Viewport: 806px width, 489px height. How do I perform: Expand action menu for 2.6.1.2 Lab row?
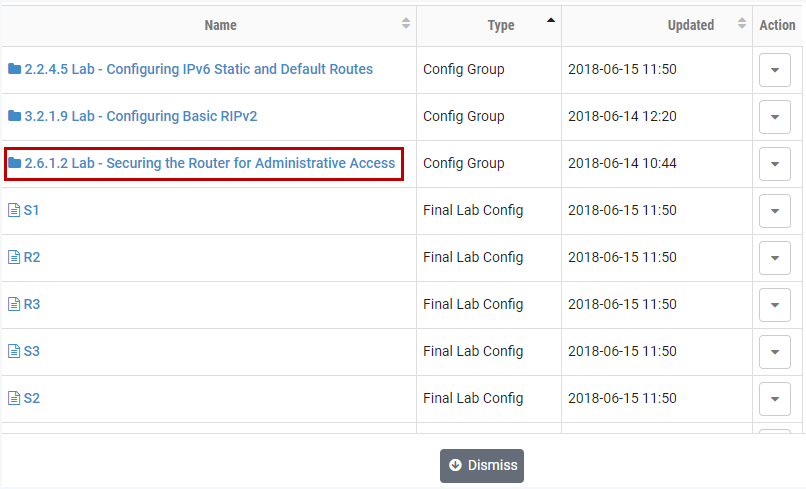[775, 164]
